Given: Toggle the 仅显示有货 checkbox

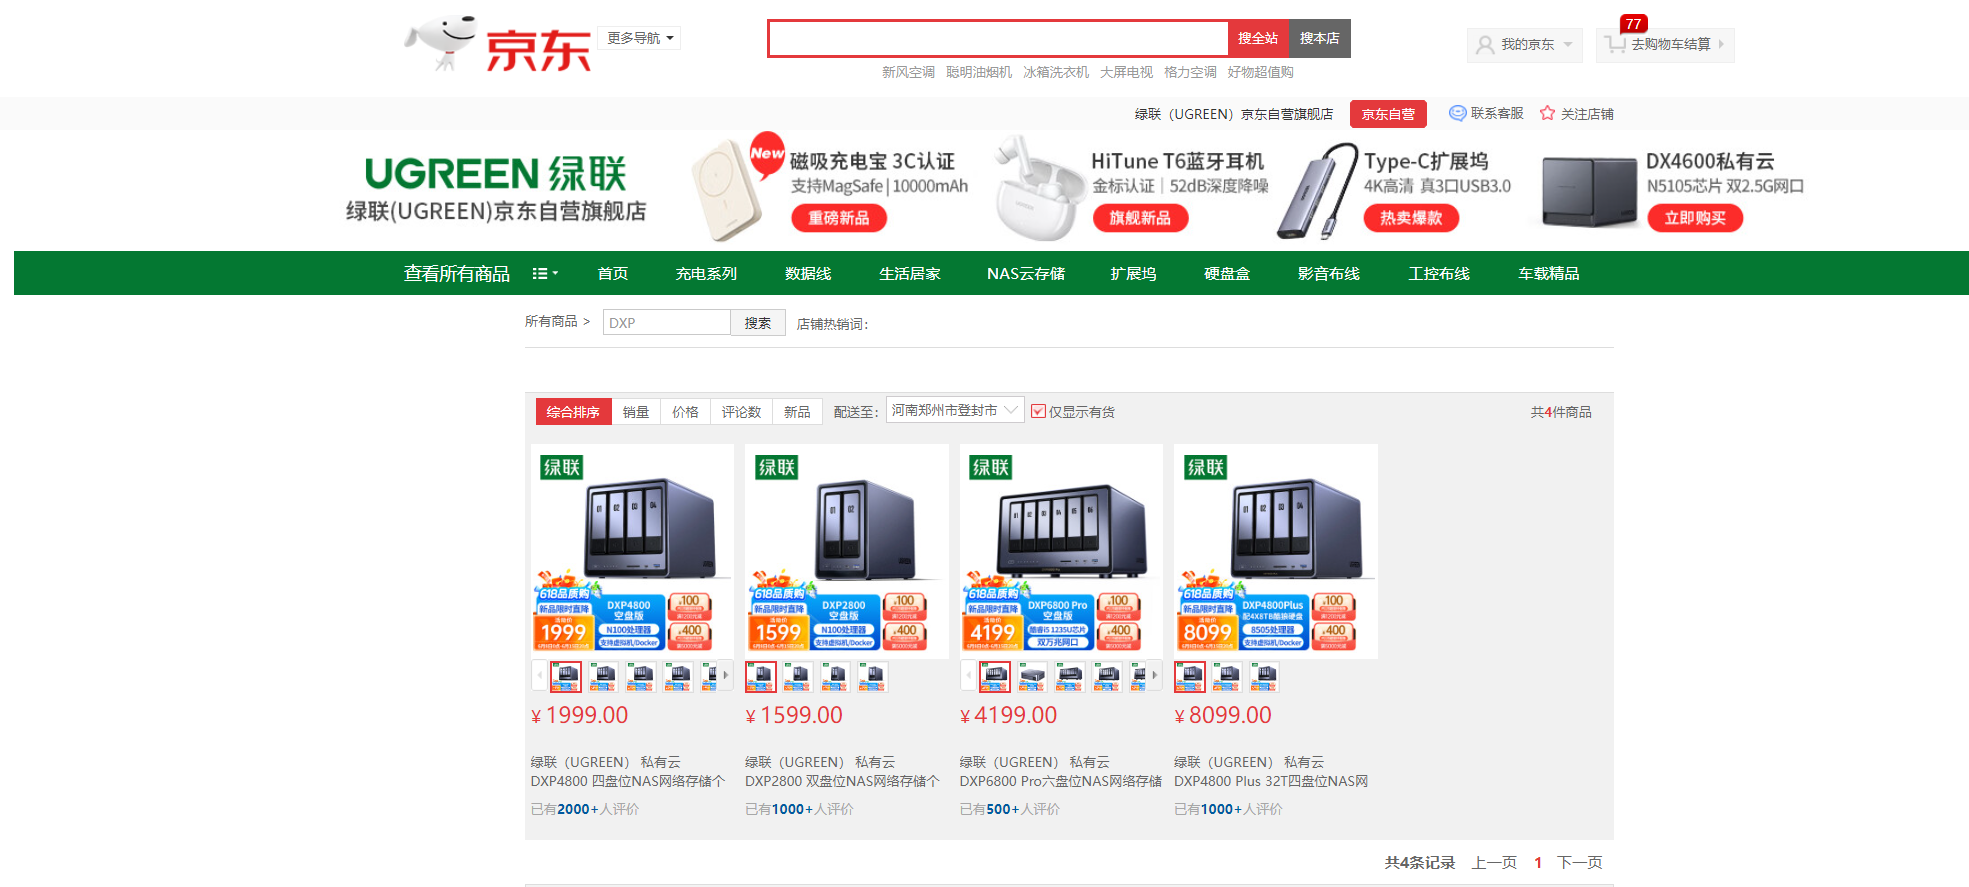Looking at the screenshot, I should (x=1038, y=411).
